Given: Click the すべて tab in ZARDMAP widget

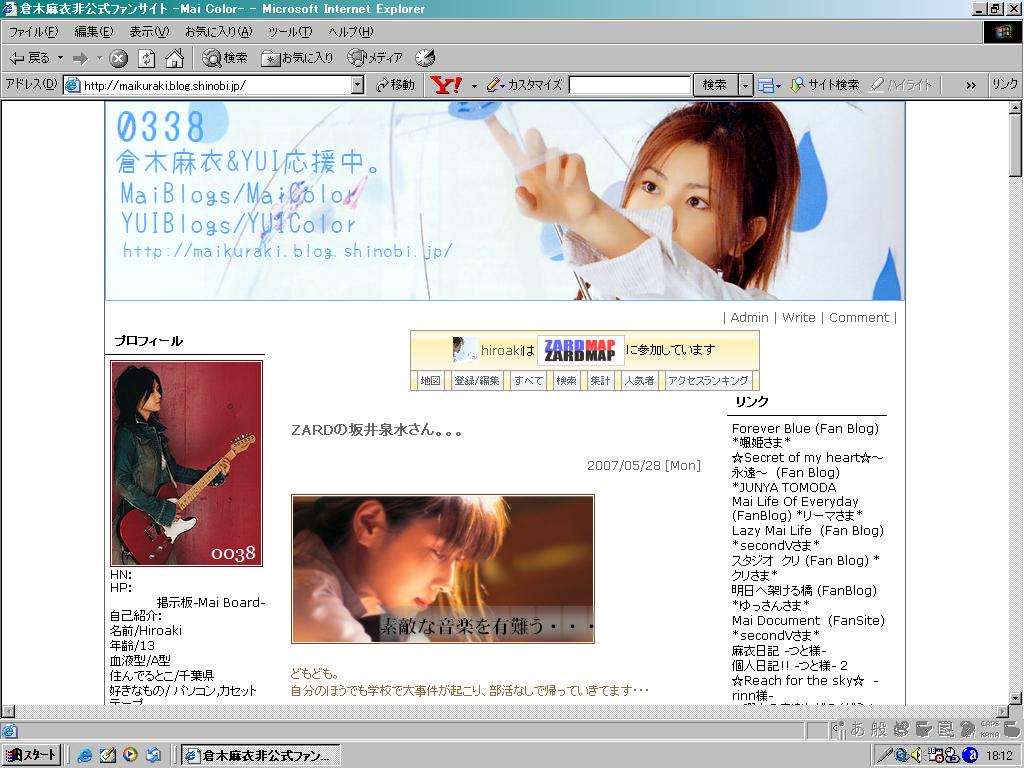Looking at the screenshot, I should (528, 381).
